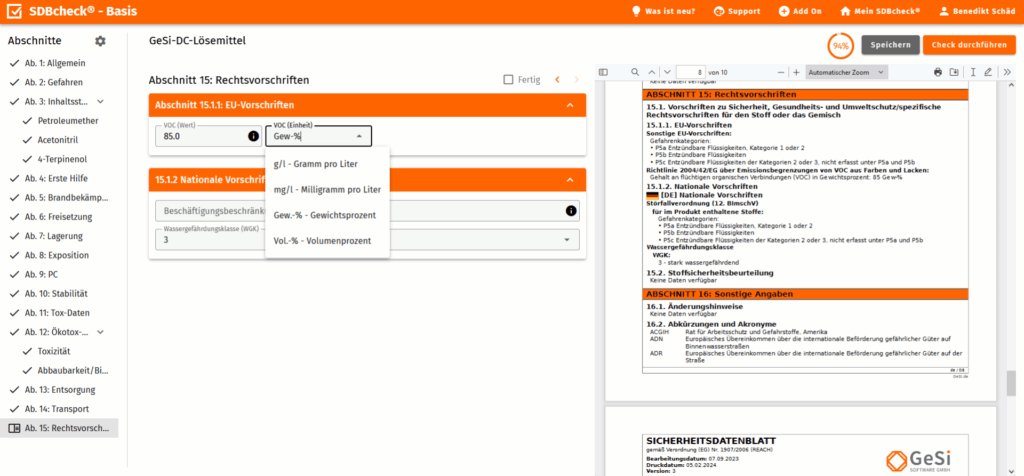The image size is (1024, 476).
Task: Toggle the PDF viewer sidebar
Action: pos(603,73)
